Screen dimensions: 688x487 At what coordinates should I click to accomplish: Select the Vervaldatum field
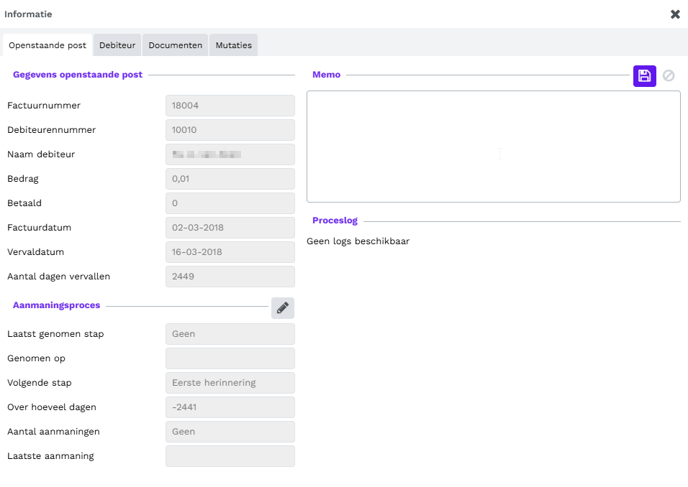click(x=229, y=252)
